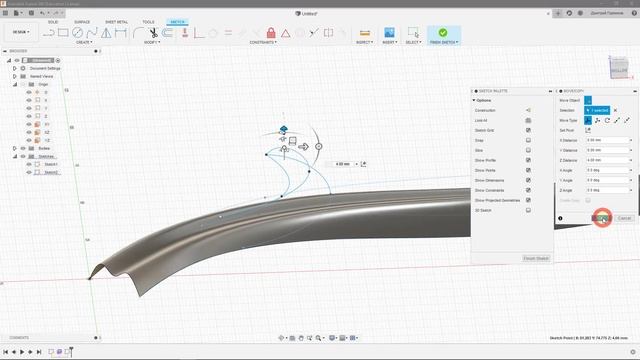Toggle visibility eye of Bodies folder
This screenshot has width=640, height=360.
click(23, 148)
